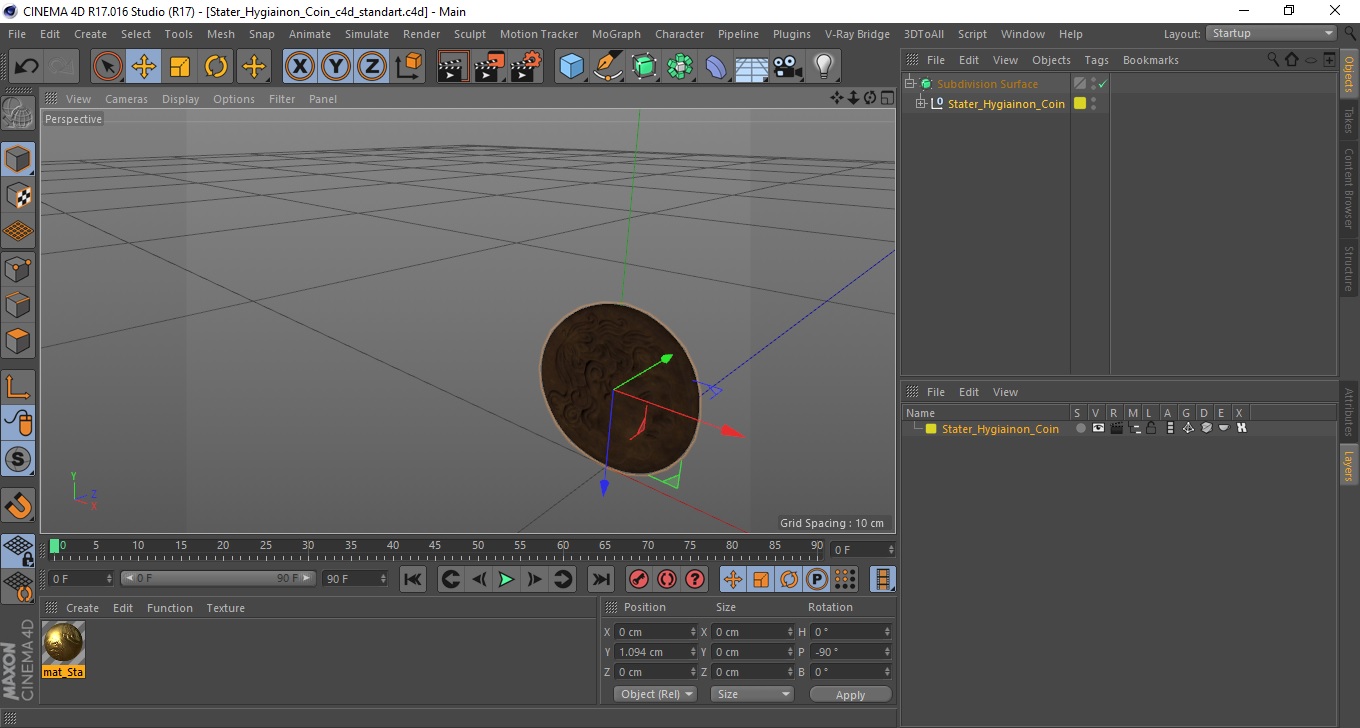The width and height of the screenshot is (1360, 728).
Task: Play the animation forward
Action: pos(506,579)
